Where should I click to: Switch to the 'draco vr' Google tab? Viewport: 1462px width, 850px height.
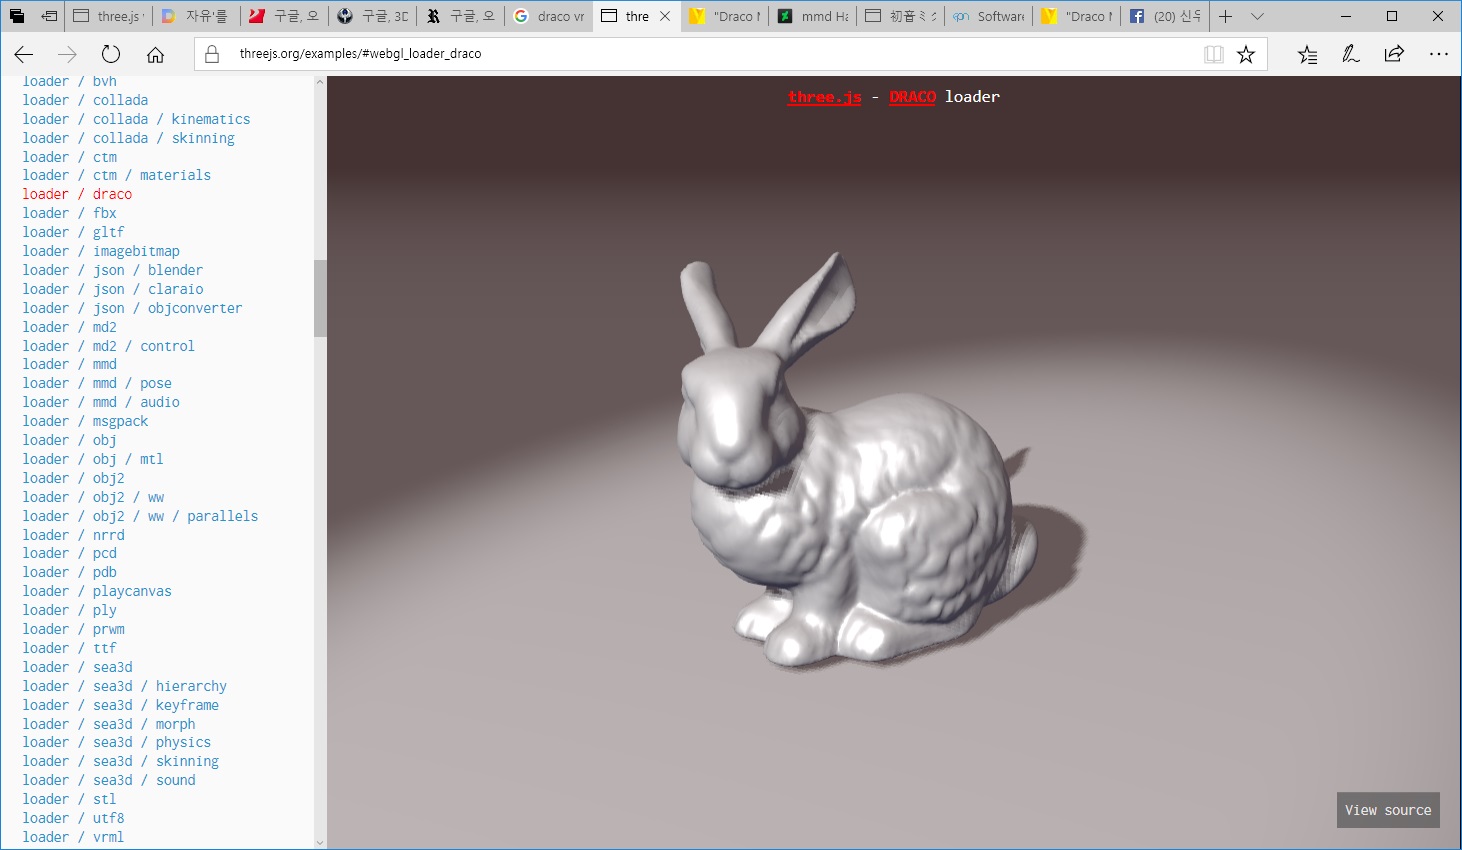click(549, 16)
